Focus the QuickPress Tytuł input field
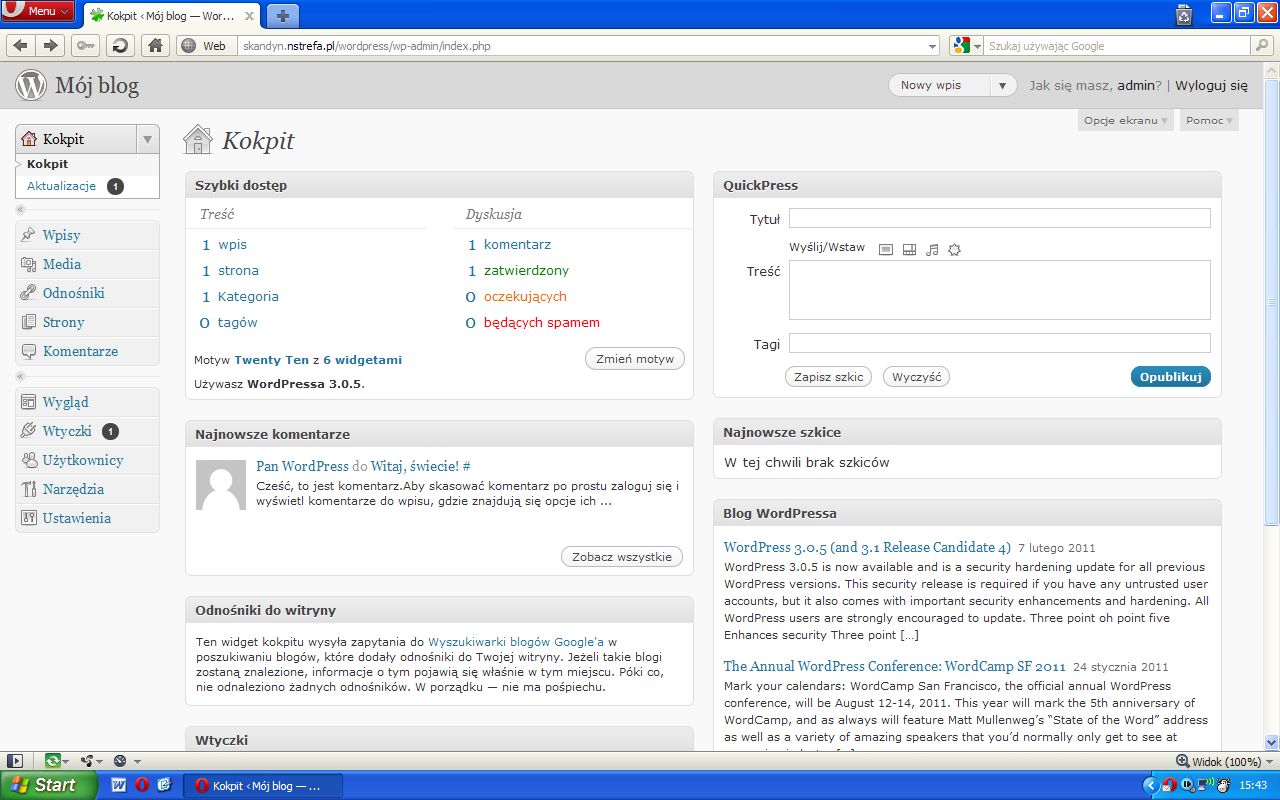 tap(1000, 218)
